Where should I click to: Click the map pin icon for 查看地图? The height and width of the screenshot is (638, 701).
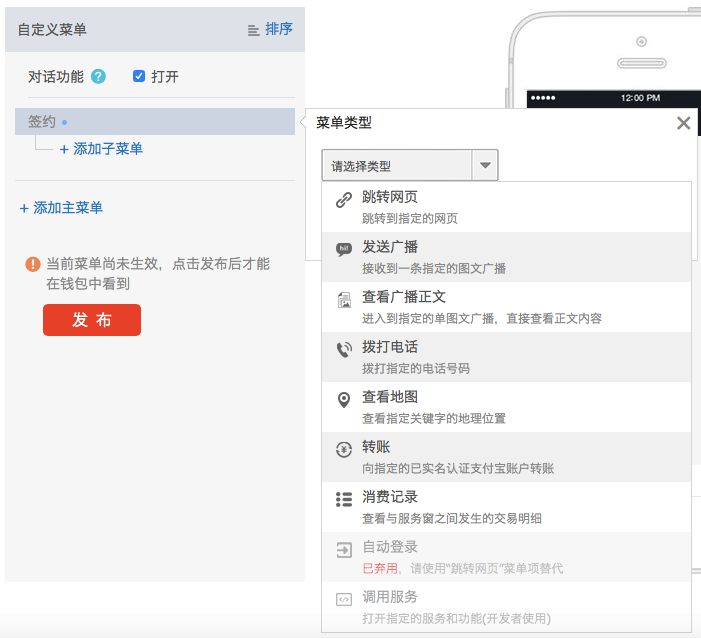(x=344, y=400)
